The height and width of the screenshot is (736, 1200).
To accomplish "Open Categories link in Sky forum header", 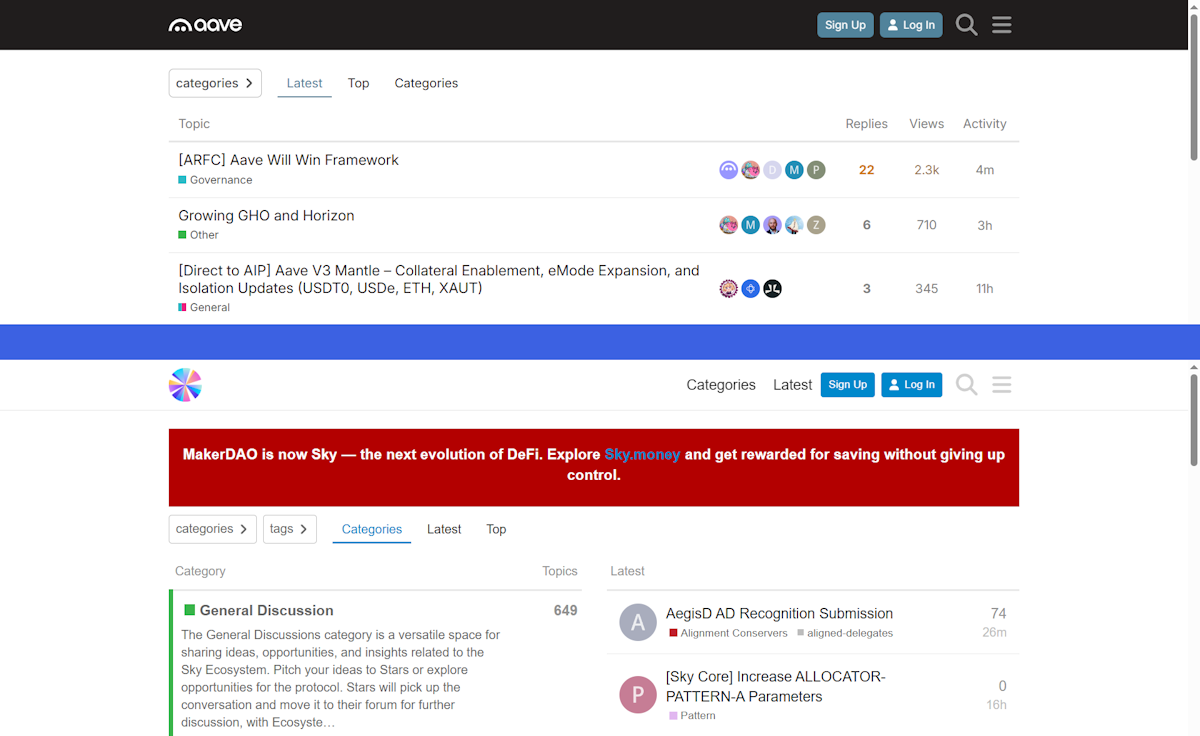I will coord(721,385).
